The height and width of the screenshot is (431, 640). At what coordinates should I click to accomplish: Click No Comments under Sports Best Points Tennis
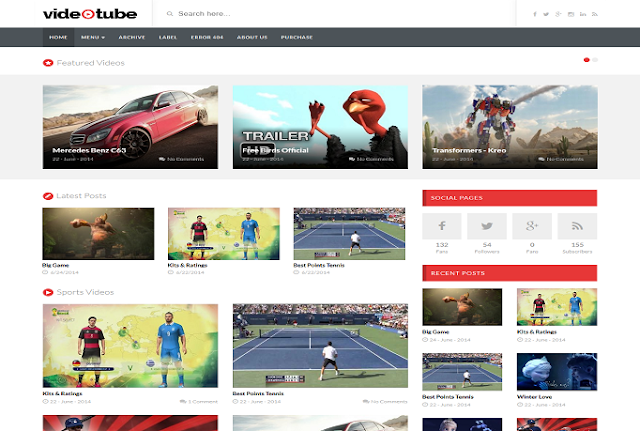[385, 402]
